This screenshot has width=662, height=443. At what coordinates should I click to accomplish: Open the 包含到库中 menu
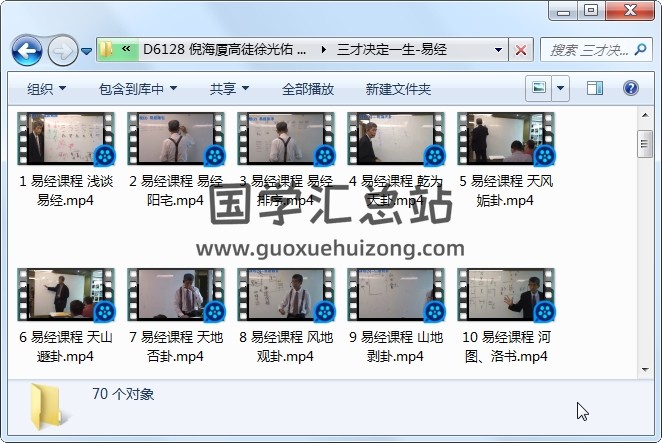(x=138, y=89)
